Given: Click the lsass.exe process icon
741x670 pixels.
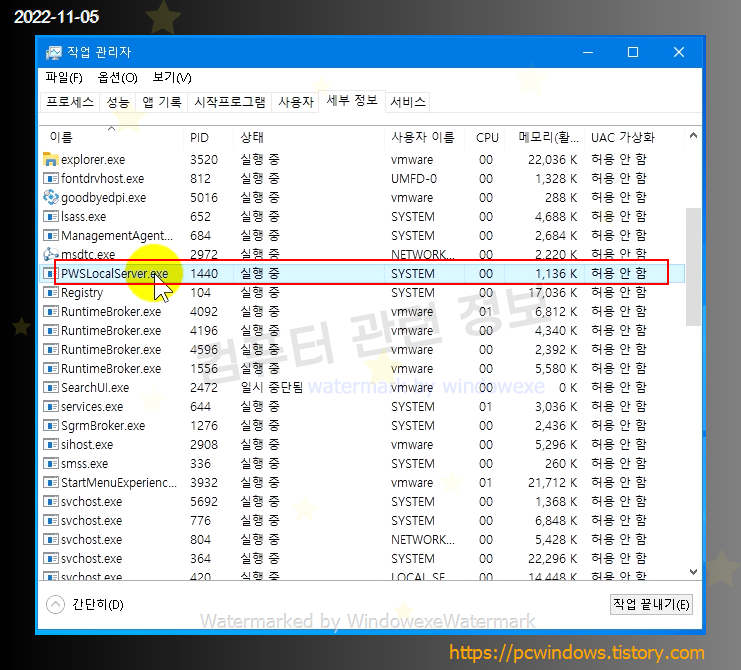Looking at the screenshot, I should [51, 216].
